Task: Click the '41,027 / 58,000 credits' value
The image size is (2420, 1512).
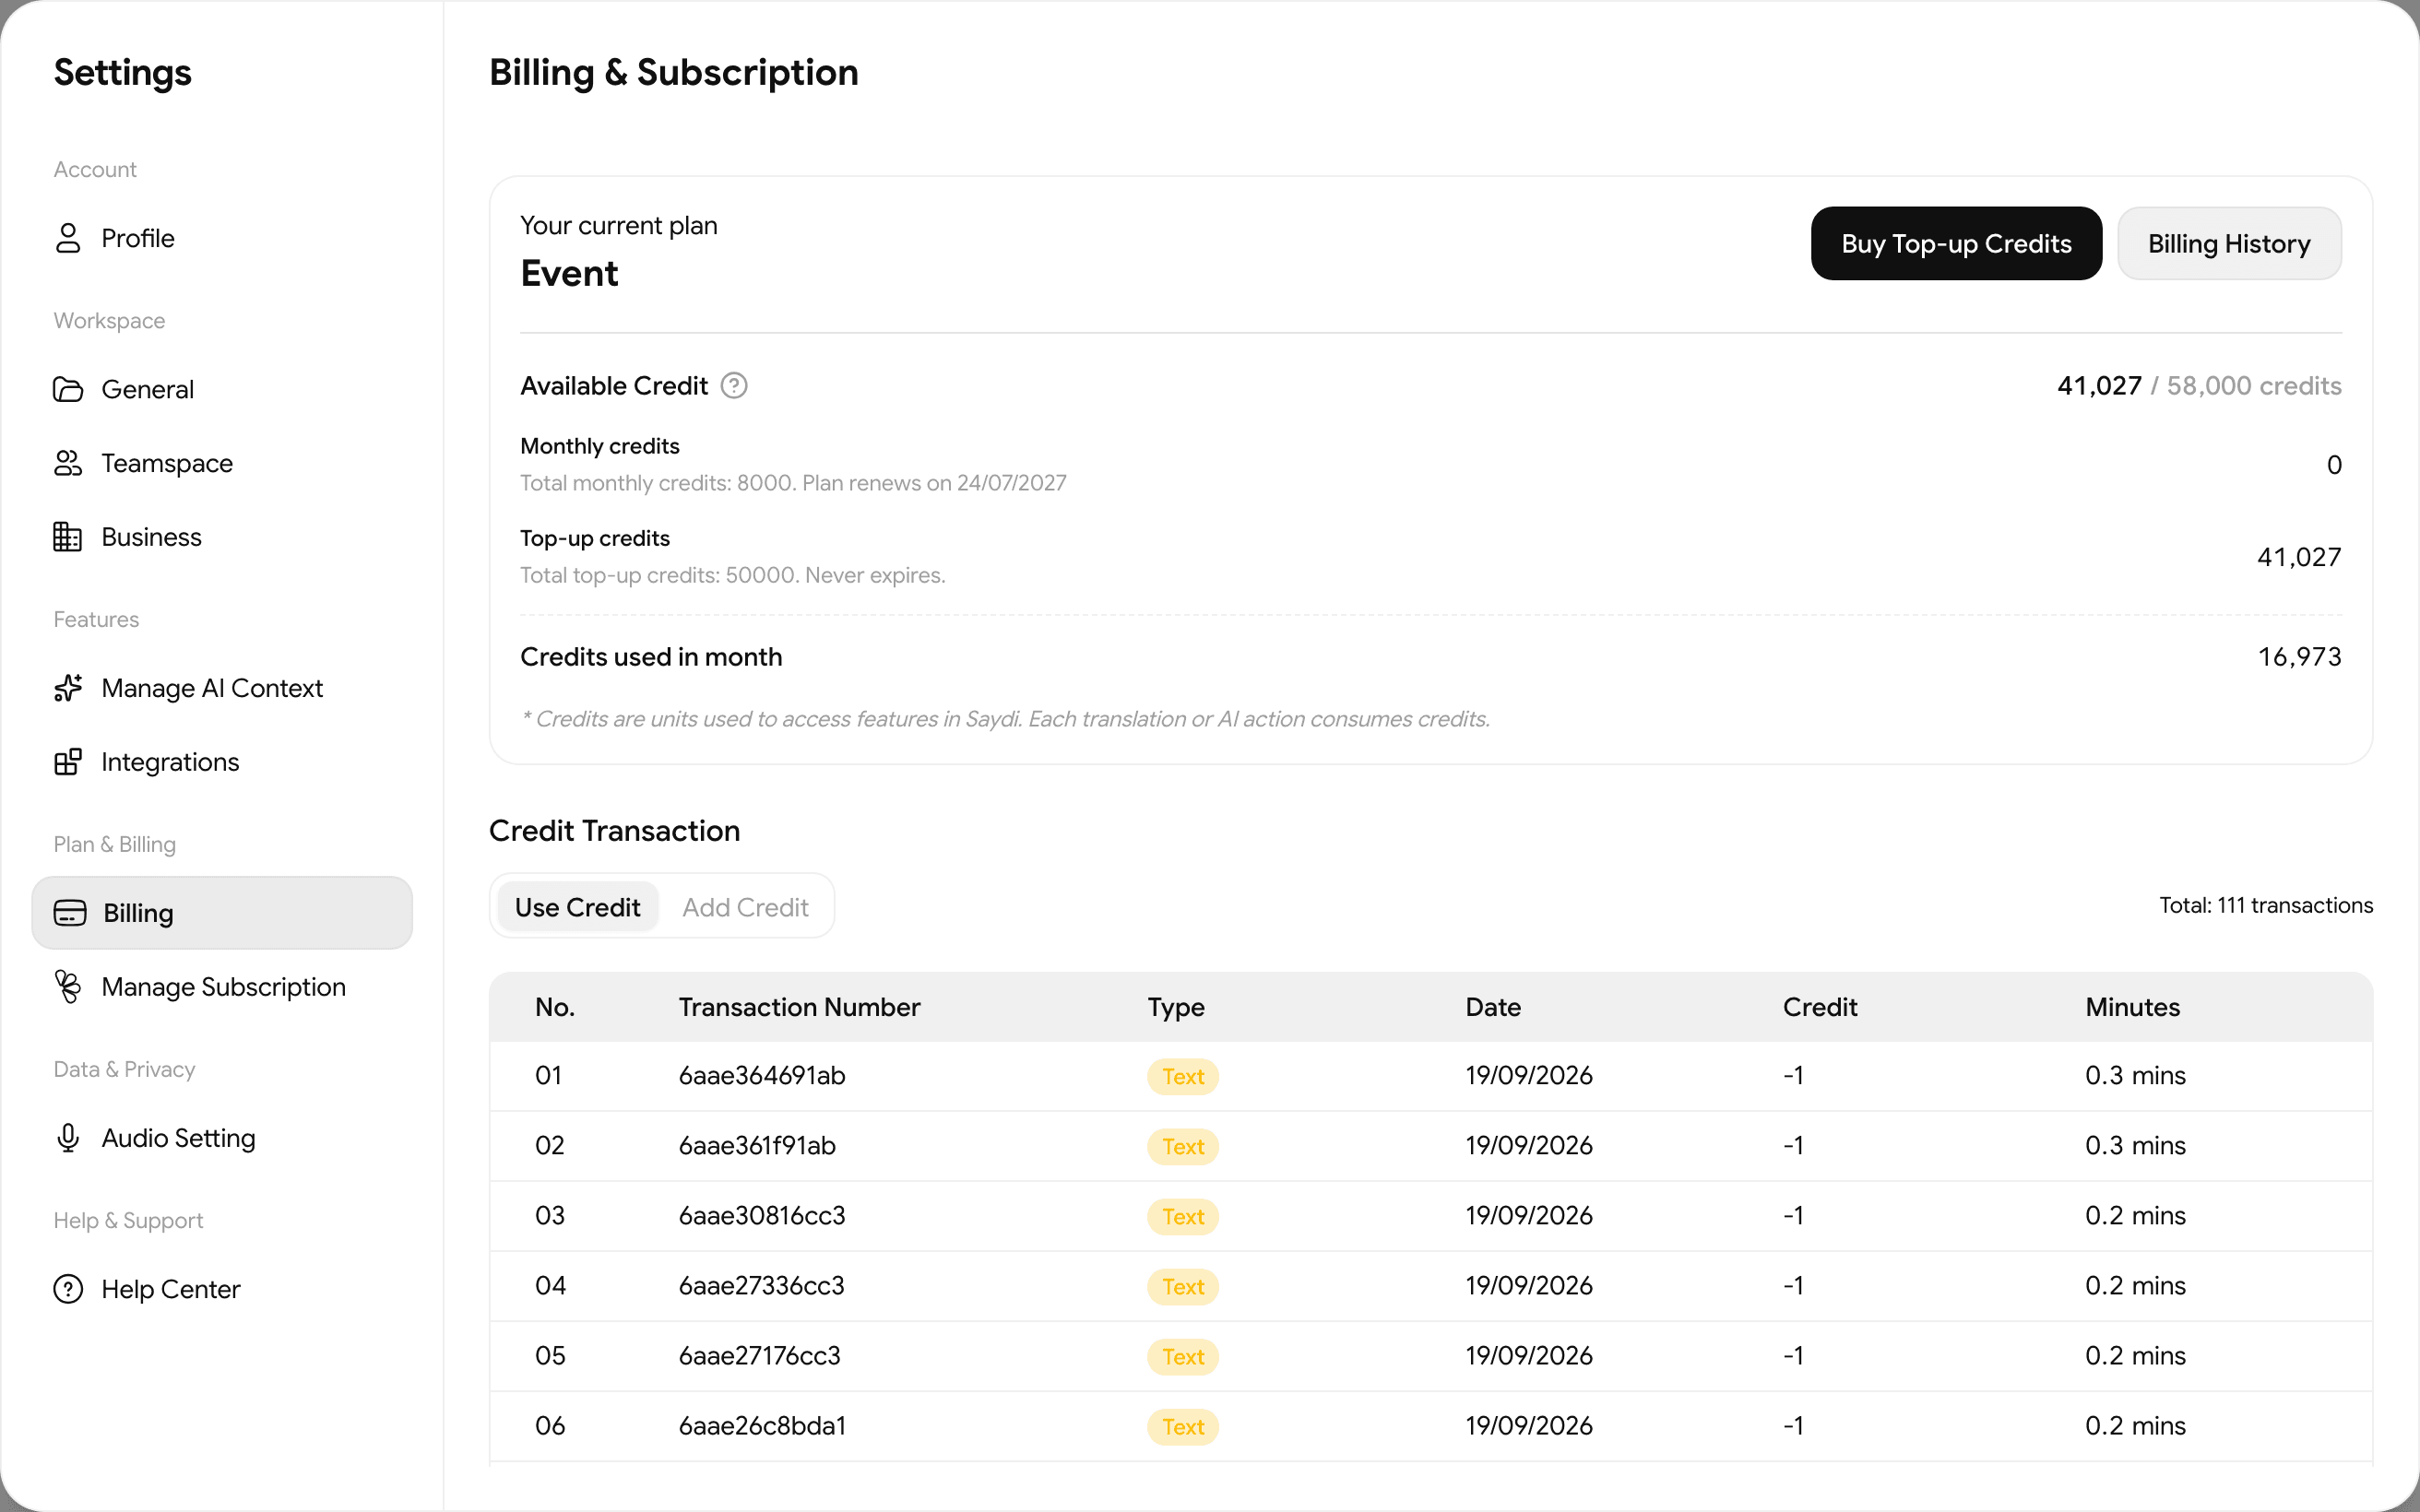Action: (x=2199, y=386)
